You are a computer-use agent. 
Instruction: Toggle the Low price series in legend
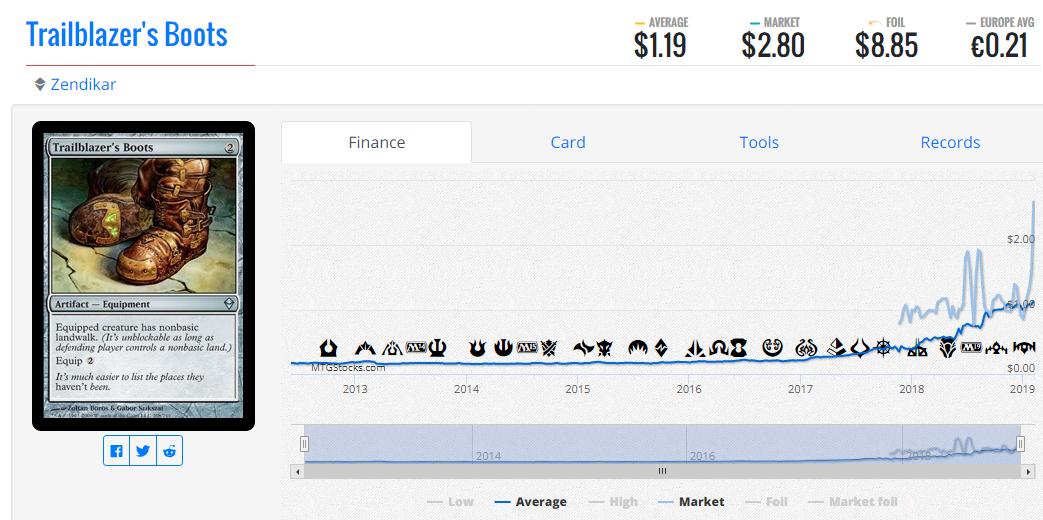pyautogui.click(x=450, y=501)
